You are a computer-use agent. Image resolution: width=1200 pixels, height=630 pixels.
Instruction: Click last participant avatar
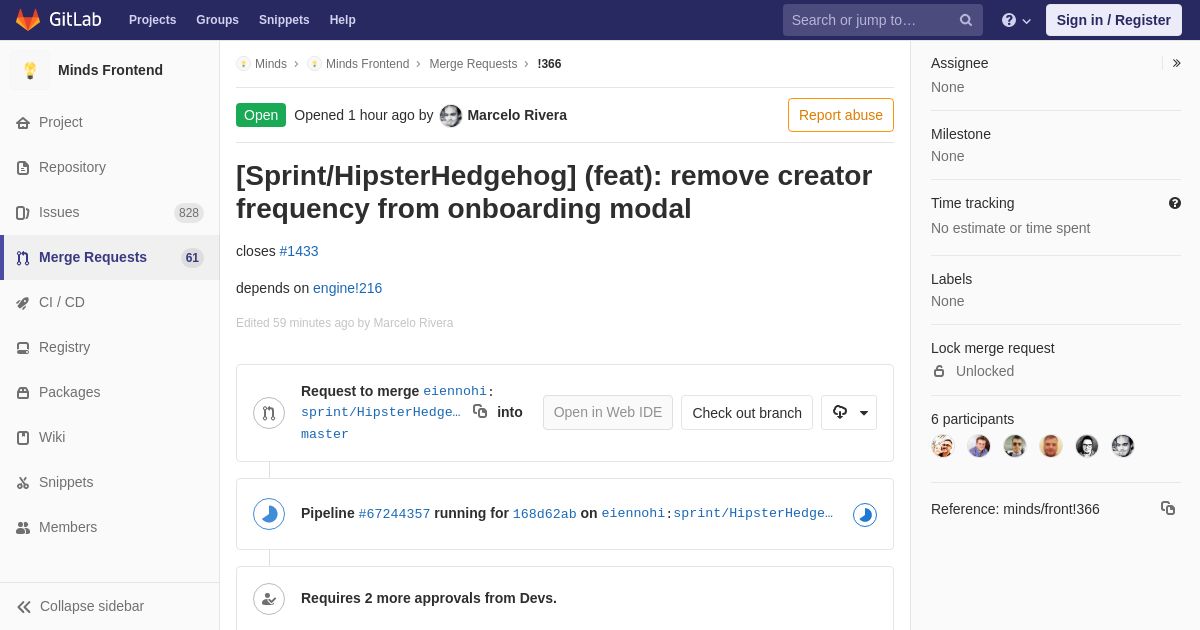coord(1123,446)
